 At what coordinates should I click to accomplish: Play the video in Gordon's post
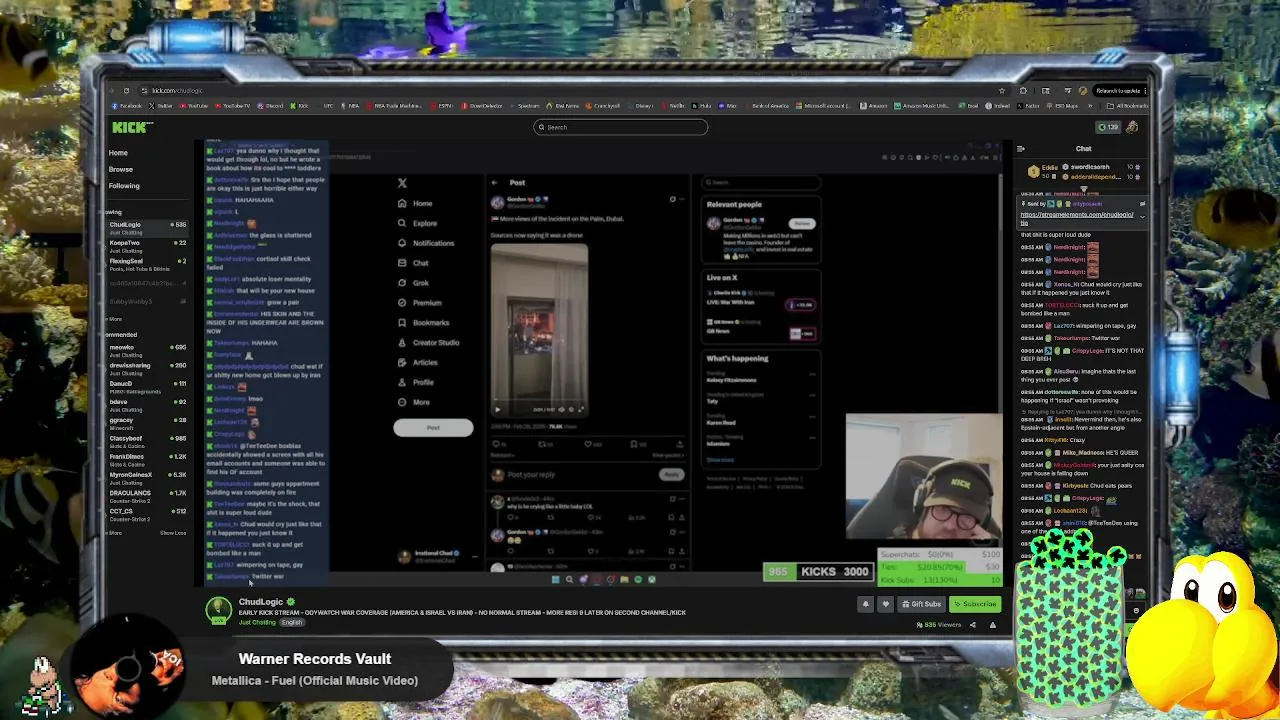(x=498, y=408)
